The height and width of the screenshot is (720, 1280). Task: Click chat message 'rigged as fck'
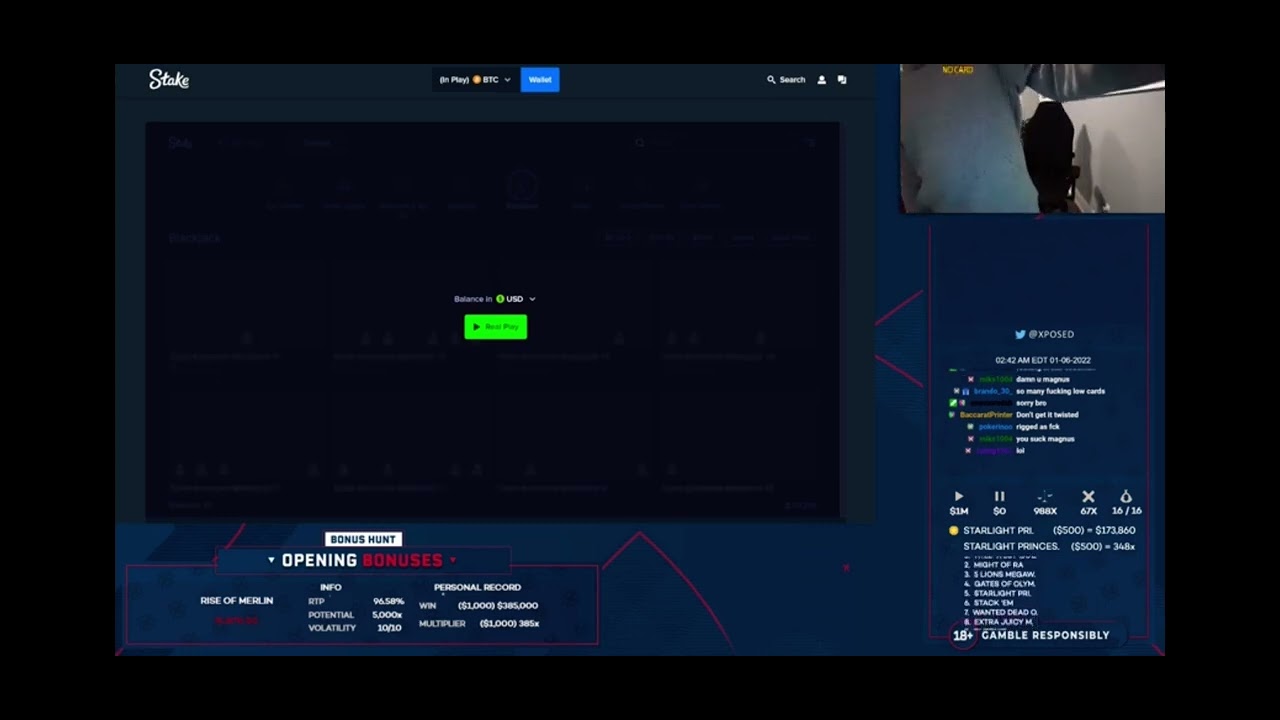pos(1037,427)
